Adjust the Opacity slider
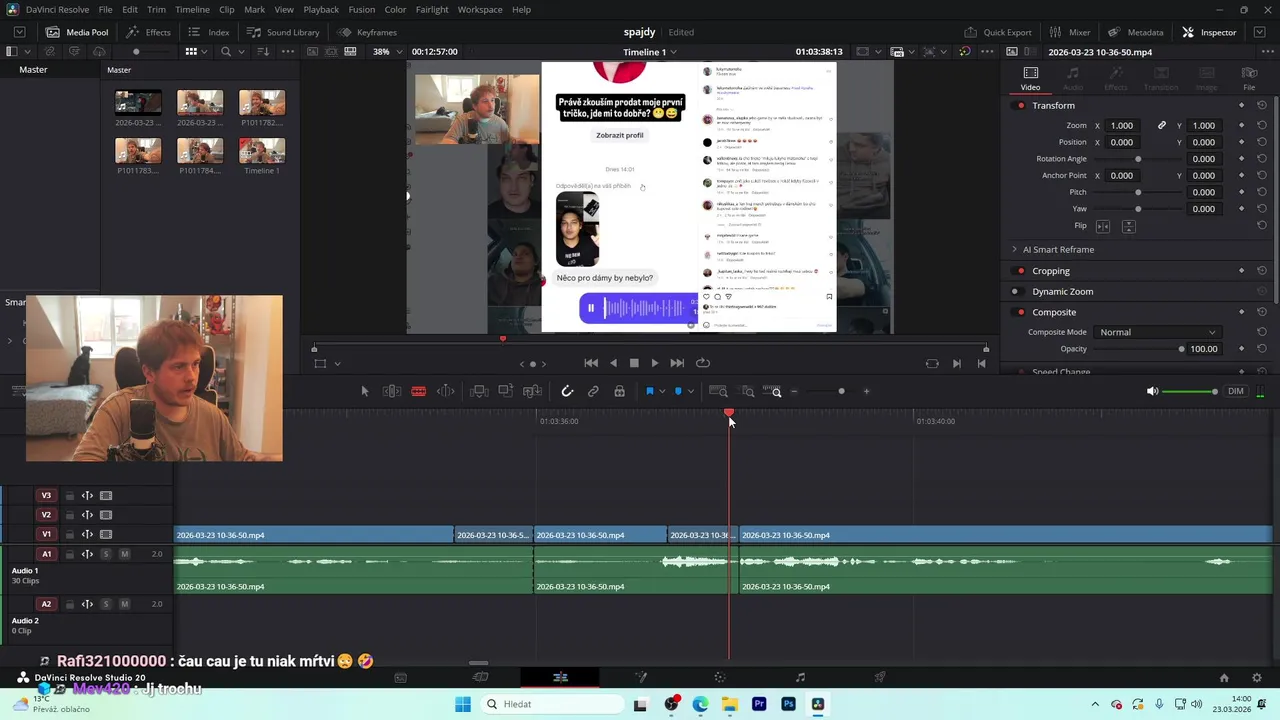Screen dimensions: 1280x720 pyautogui.click(x=1138, y=349)
